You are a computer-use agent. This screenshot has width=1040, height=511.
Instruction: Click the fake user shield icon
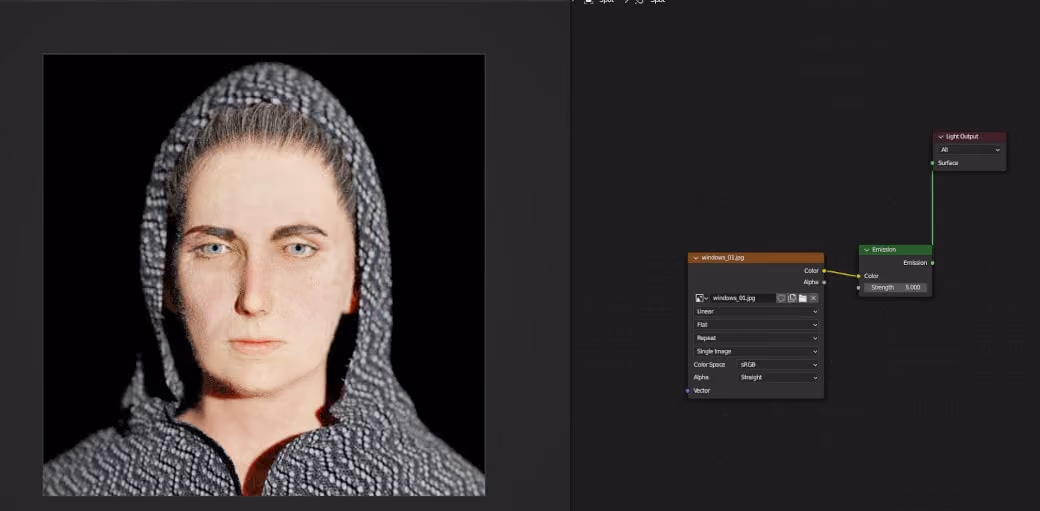pos(781,298)
